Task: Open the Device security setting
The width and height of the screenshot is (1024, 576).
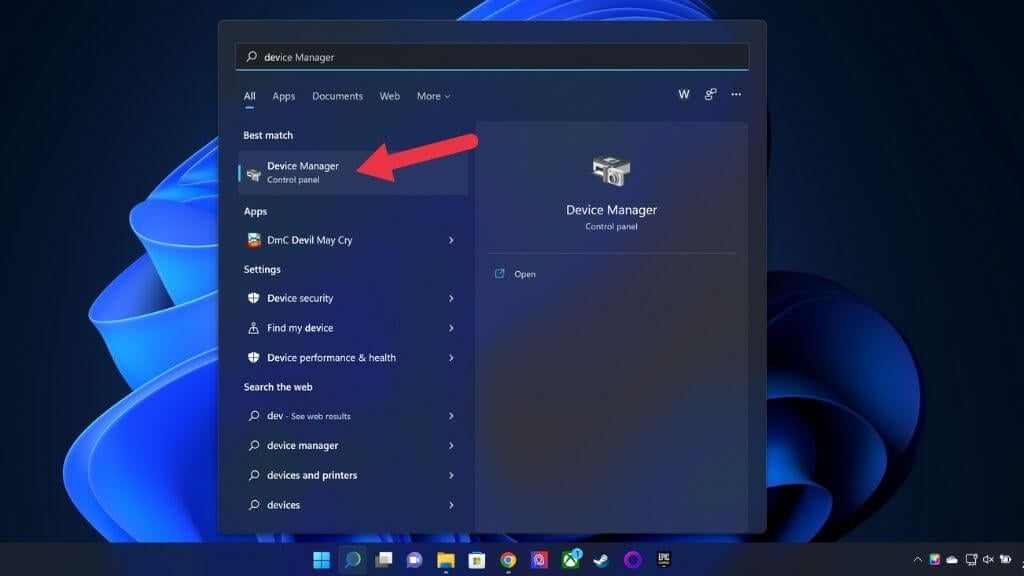Action: pyautogui.click(x=353, y=298)
